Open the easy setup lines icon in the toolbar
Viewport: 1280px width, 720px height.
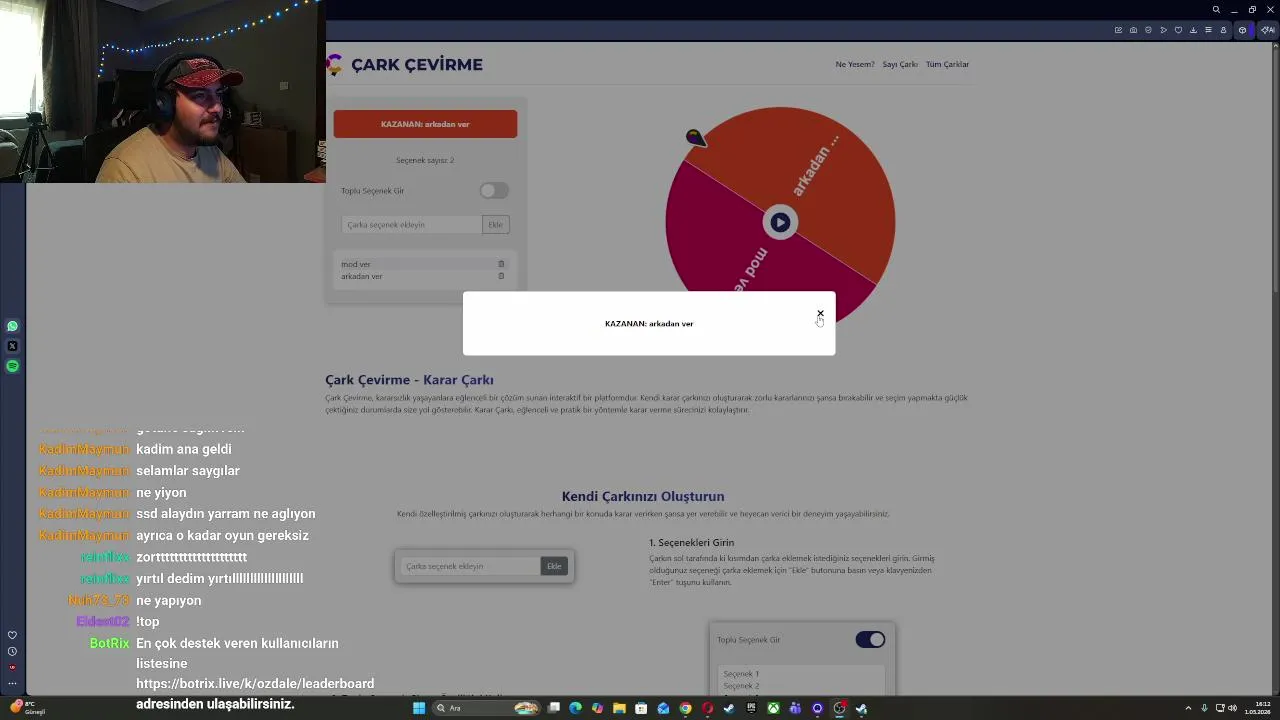(1208, 30)
